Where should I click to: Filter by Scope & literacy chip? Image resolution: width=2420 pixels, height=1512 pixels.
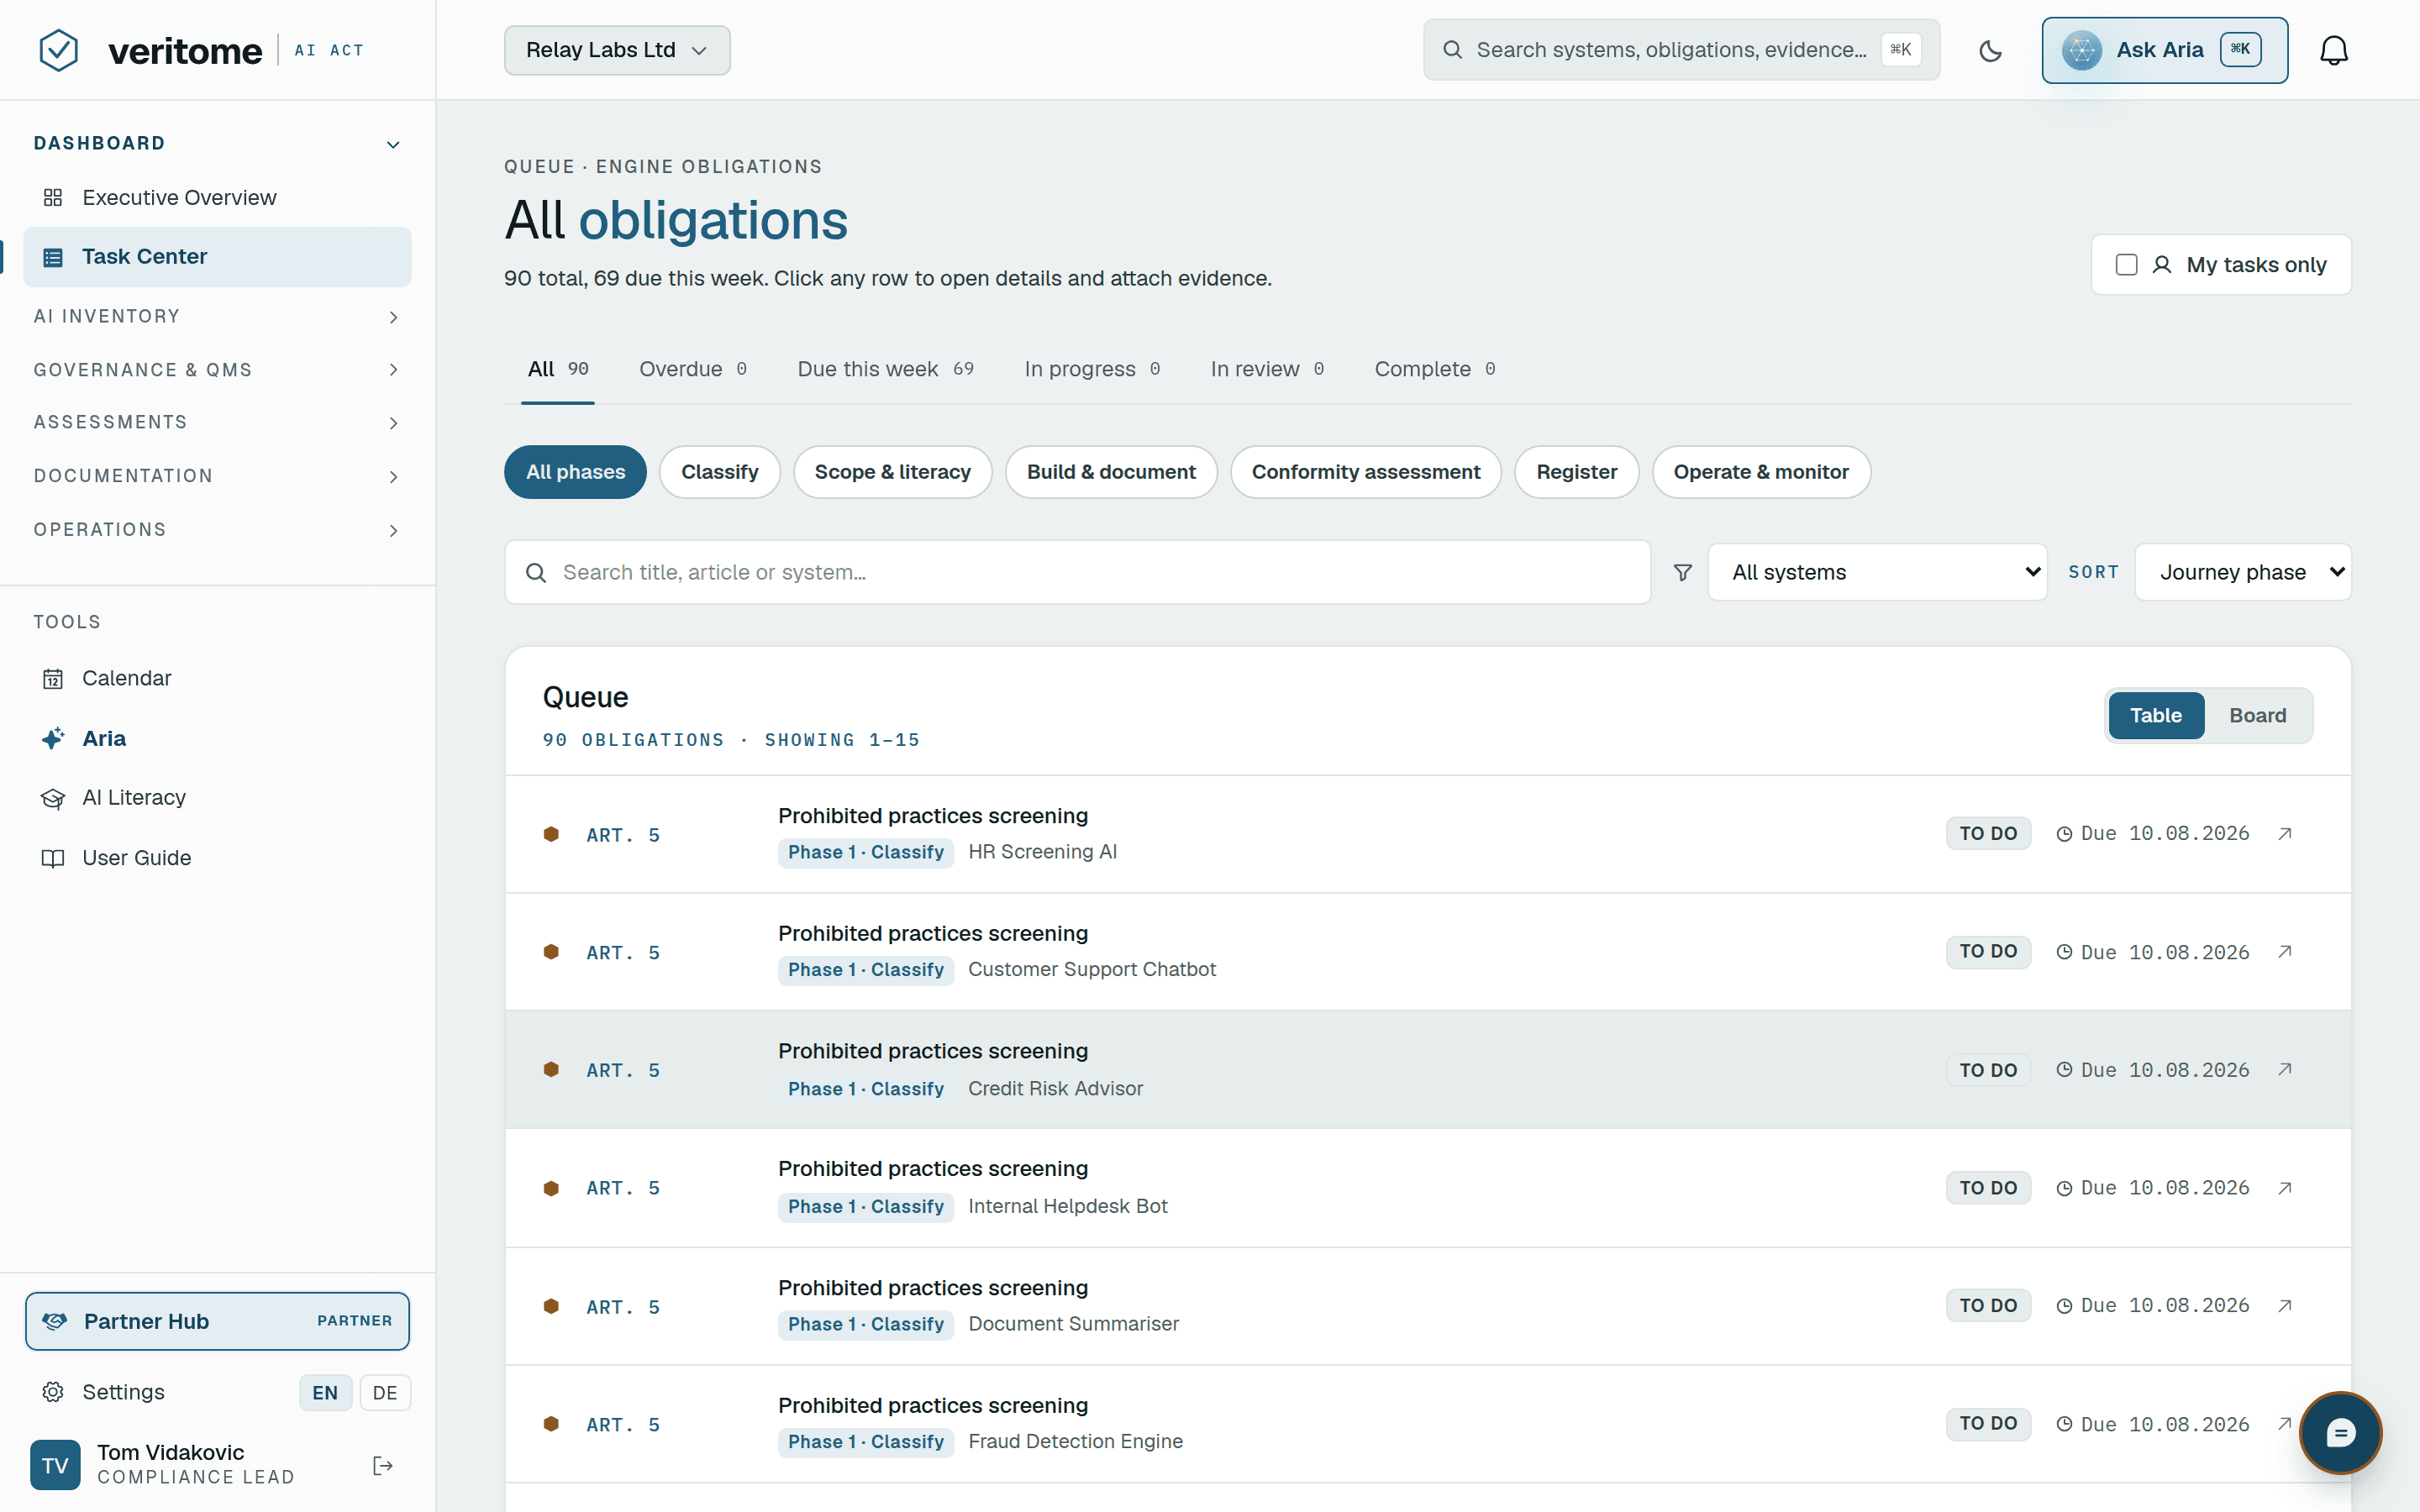point(892,472)
